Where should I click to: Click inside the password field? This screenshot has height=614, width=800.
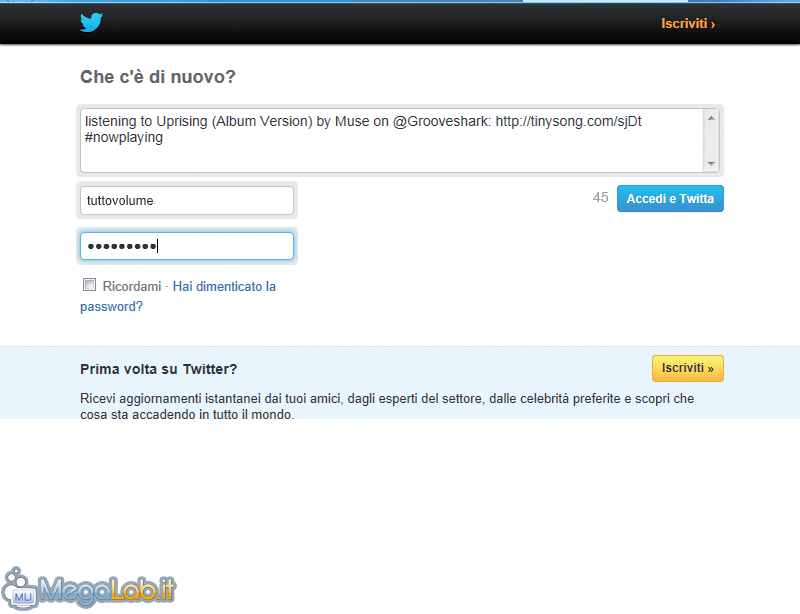pyautogui.click(x=187, y=246)
